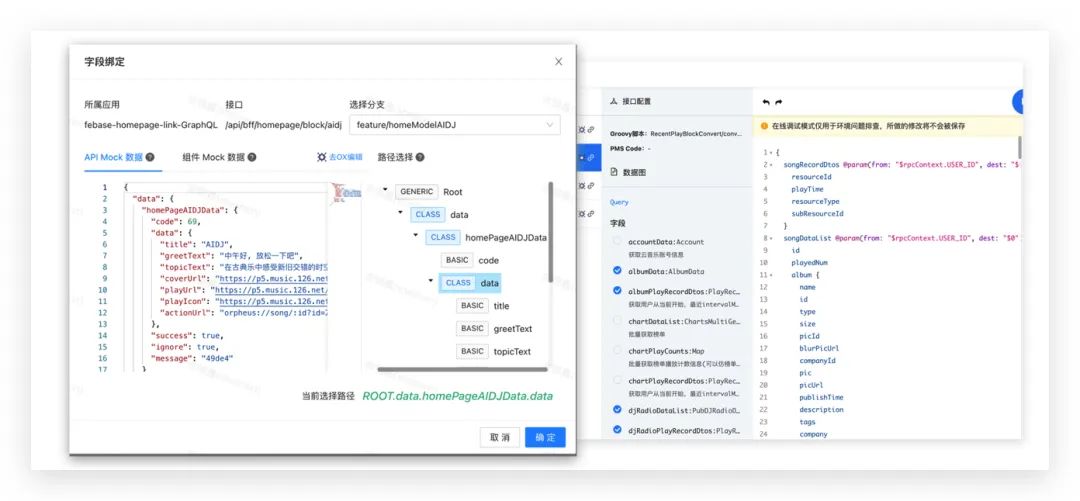This screenshot has width=1080, height=501.
Task: Open the 数据图 entry in background panel
Action: click(634, 172)
